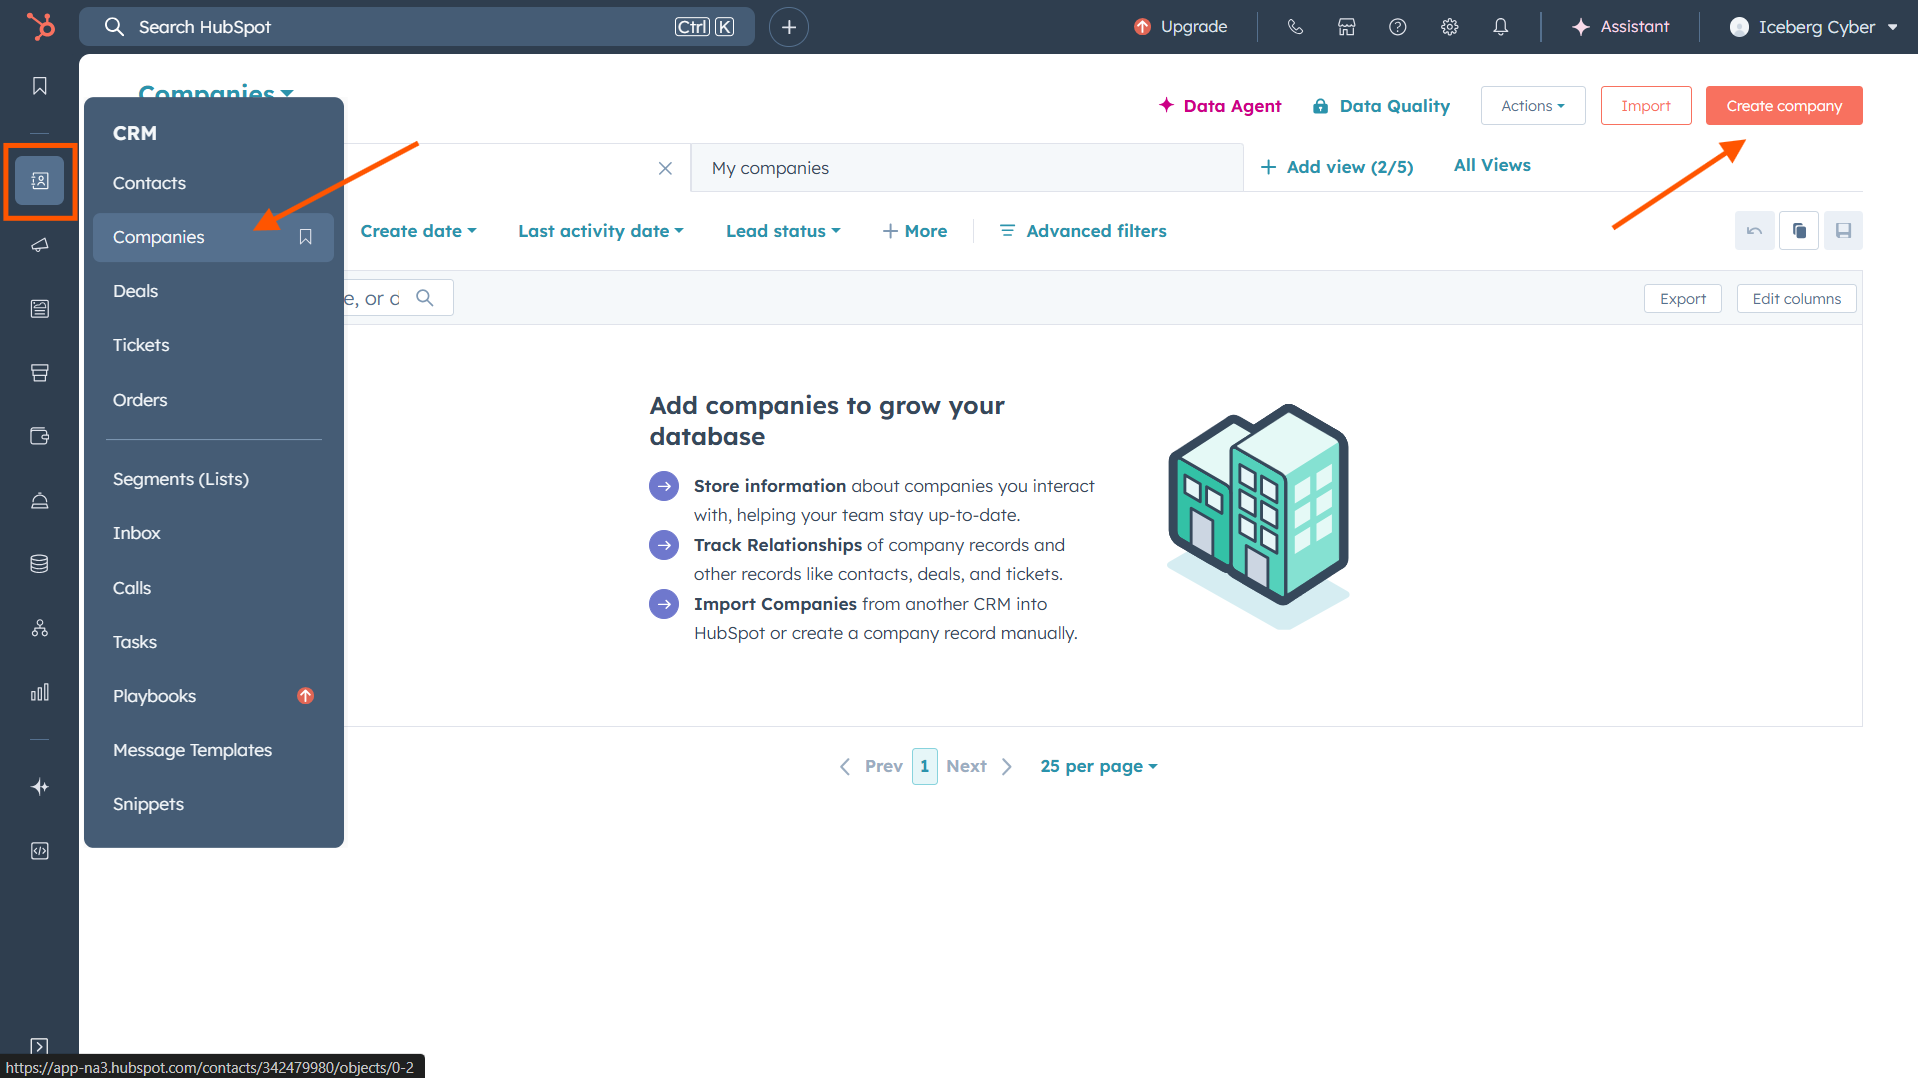Open the Development code sidebar icon
The height and width of the screenshot is (1078, 1918).
coord(40,851)
